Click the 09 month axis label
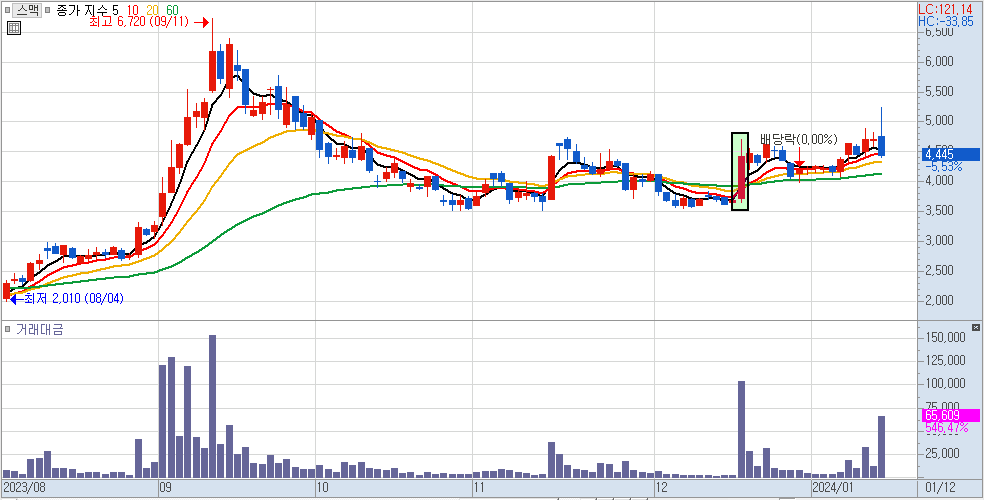Screen dimensions: 984x500 click(x=166, y=487)
